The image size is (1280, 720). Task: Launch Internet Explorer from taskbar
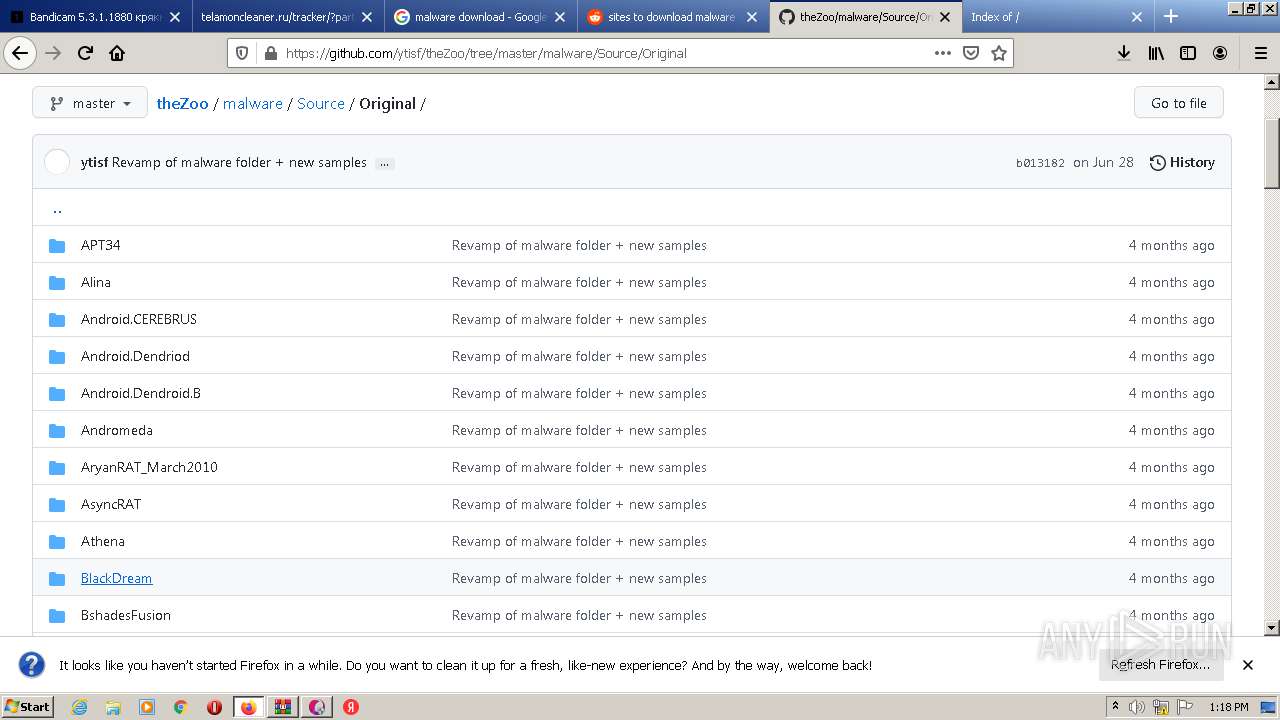click(x=79, y=707)
